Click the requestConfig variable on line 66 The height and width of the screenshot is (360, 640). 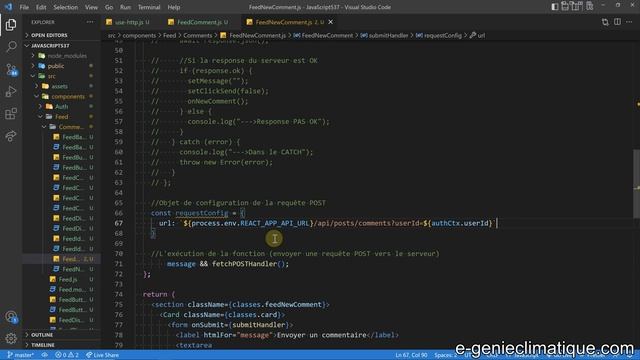click(x=202, y=213)
